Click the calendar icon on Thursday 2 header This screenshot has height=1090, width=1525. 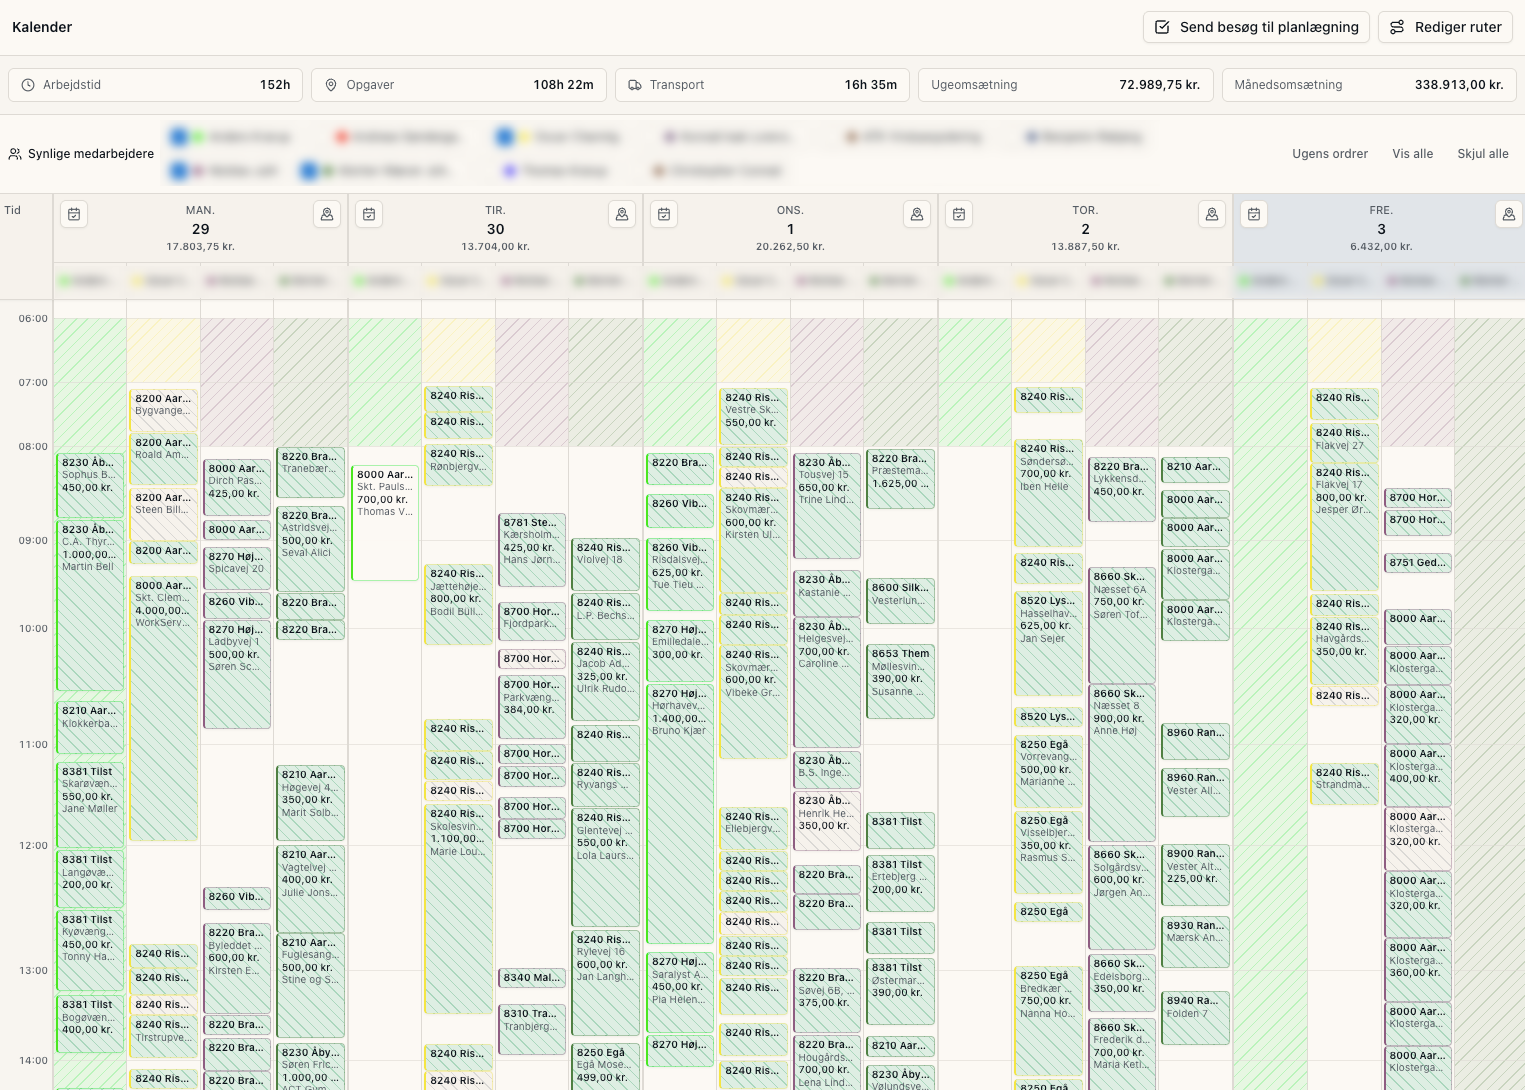[959, 214]
